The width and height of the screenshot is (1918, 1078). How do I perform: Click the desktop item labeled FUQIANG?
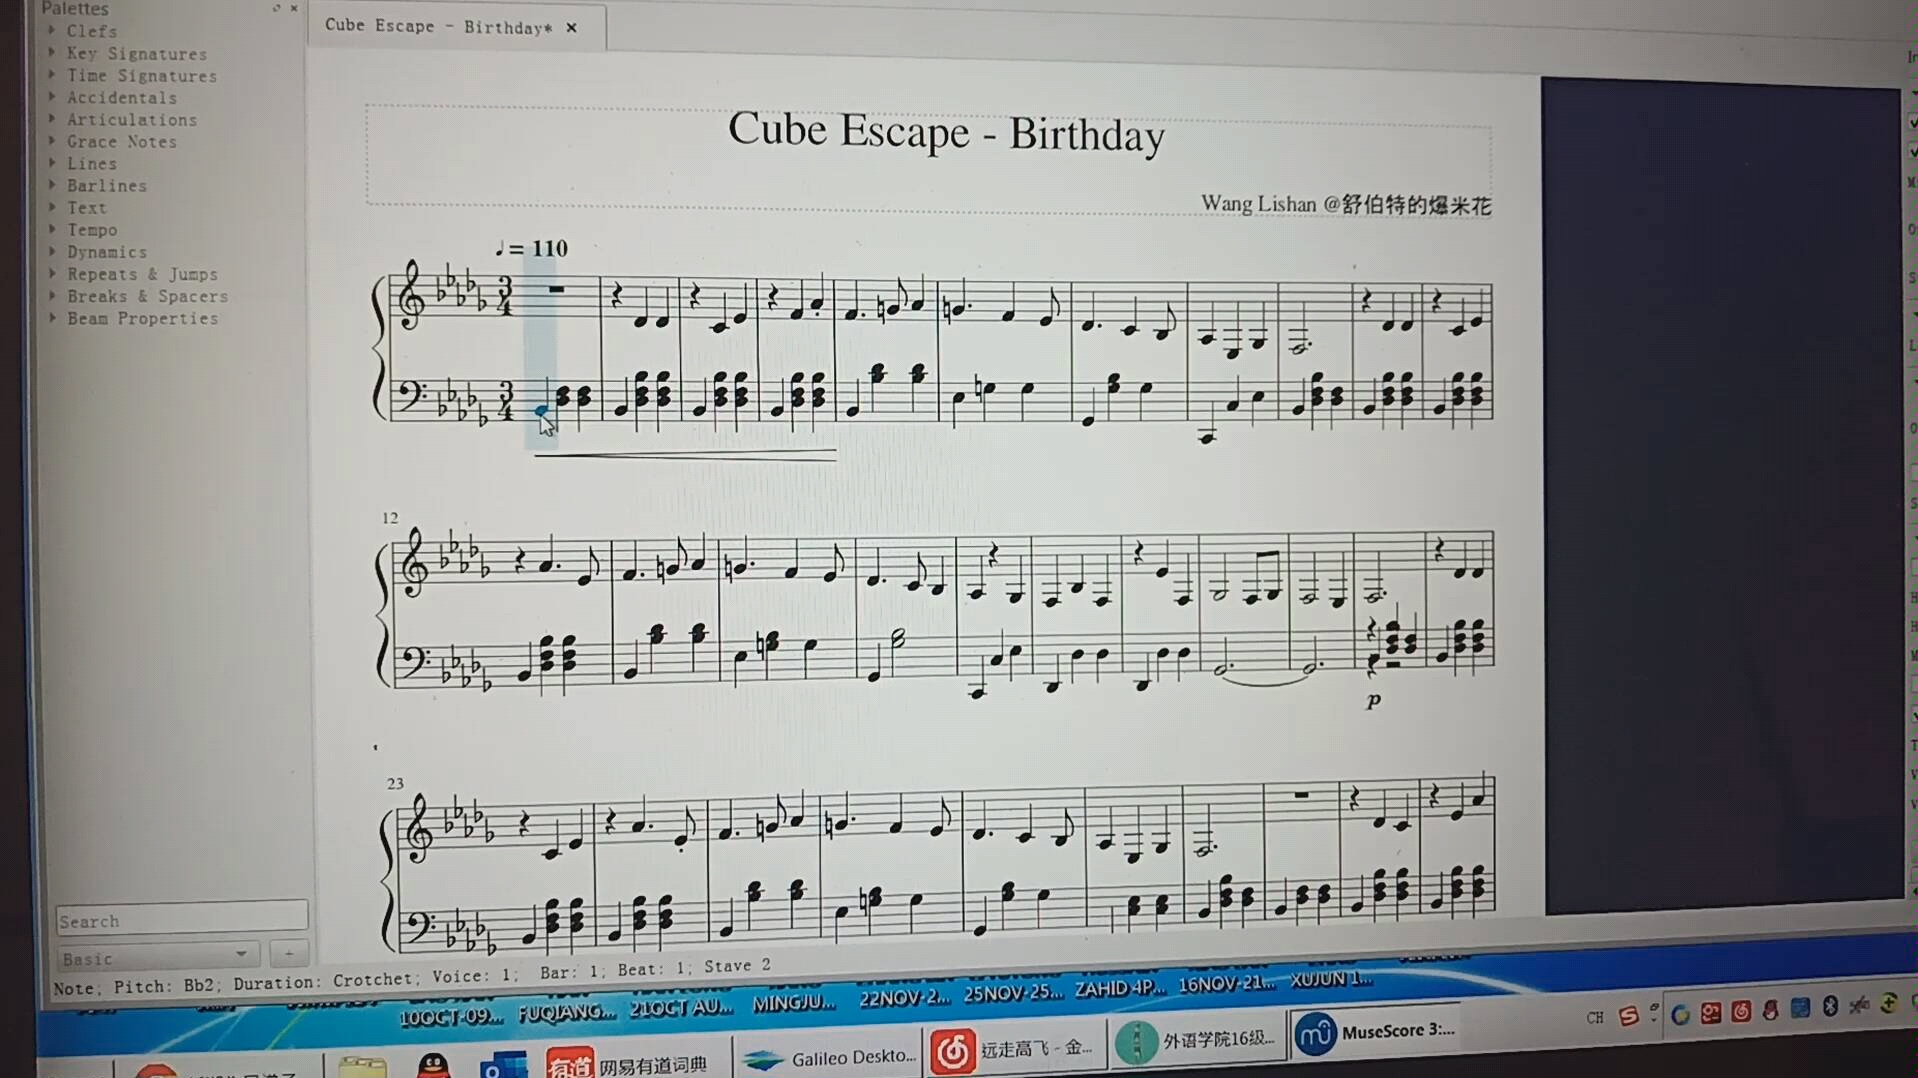tap(566, 1012)
